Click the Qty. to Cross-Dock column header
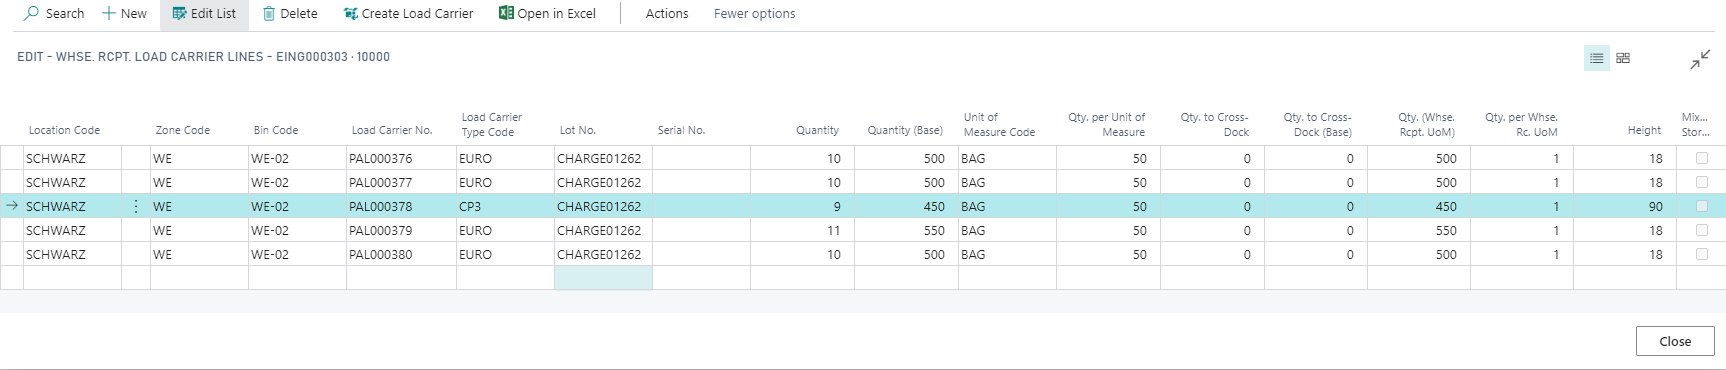This screenshot has width=1726, height=370. pos(1214,124)
